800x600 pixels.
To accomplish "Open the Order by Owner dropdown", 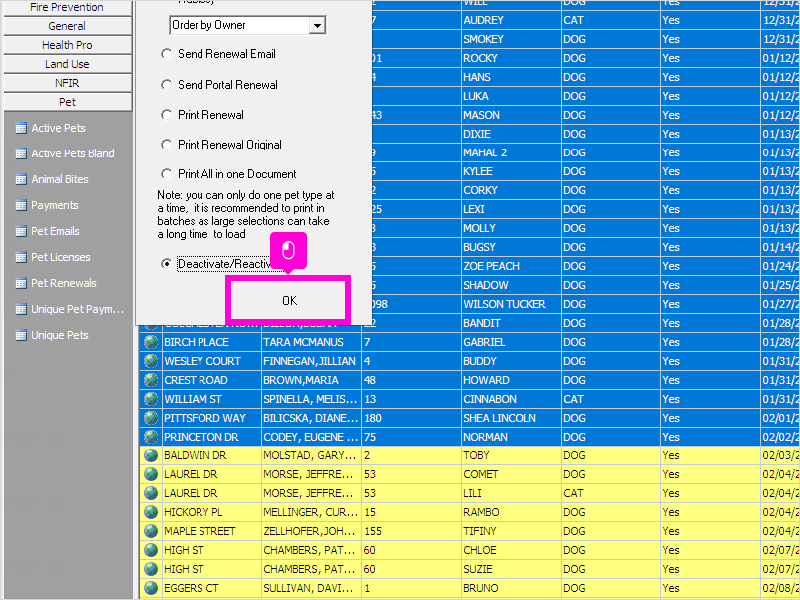I will click(317, 25).
